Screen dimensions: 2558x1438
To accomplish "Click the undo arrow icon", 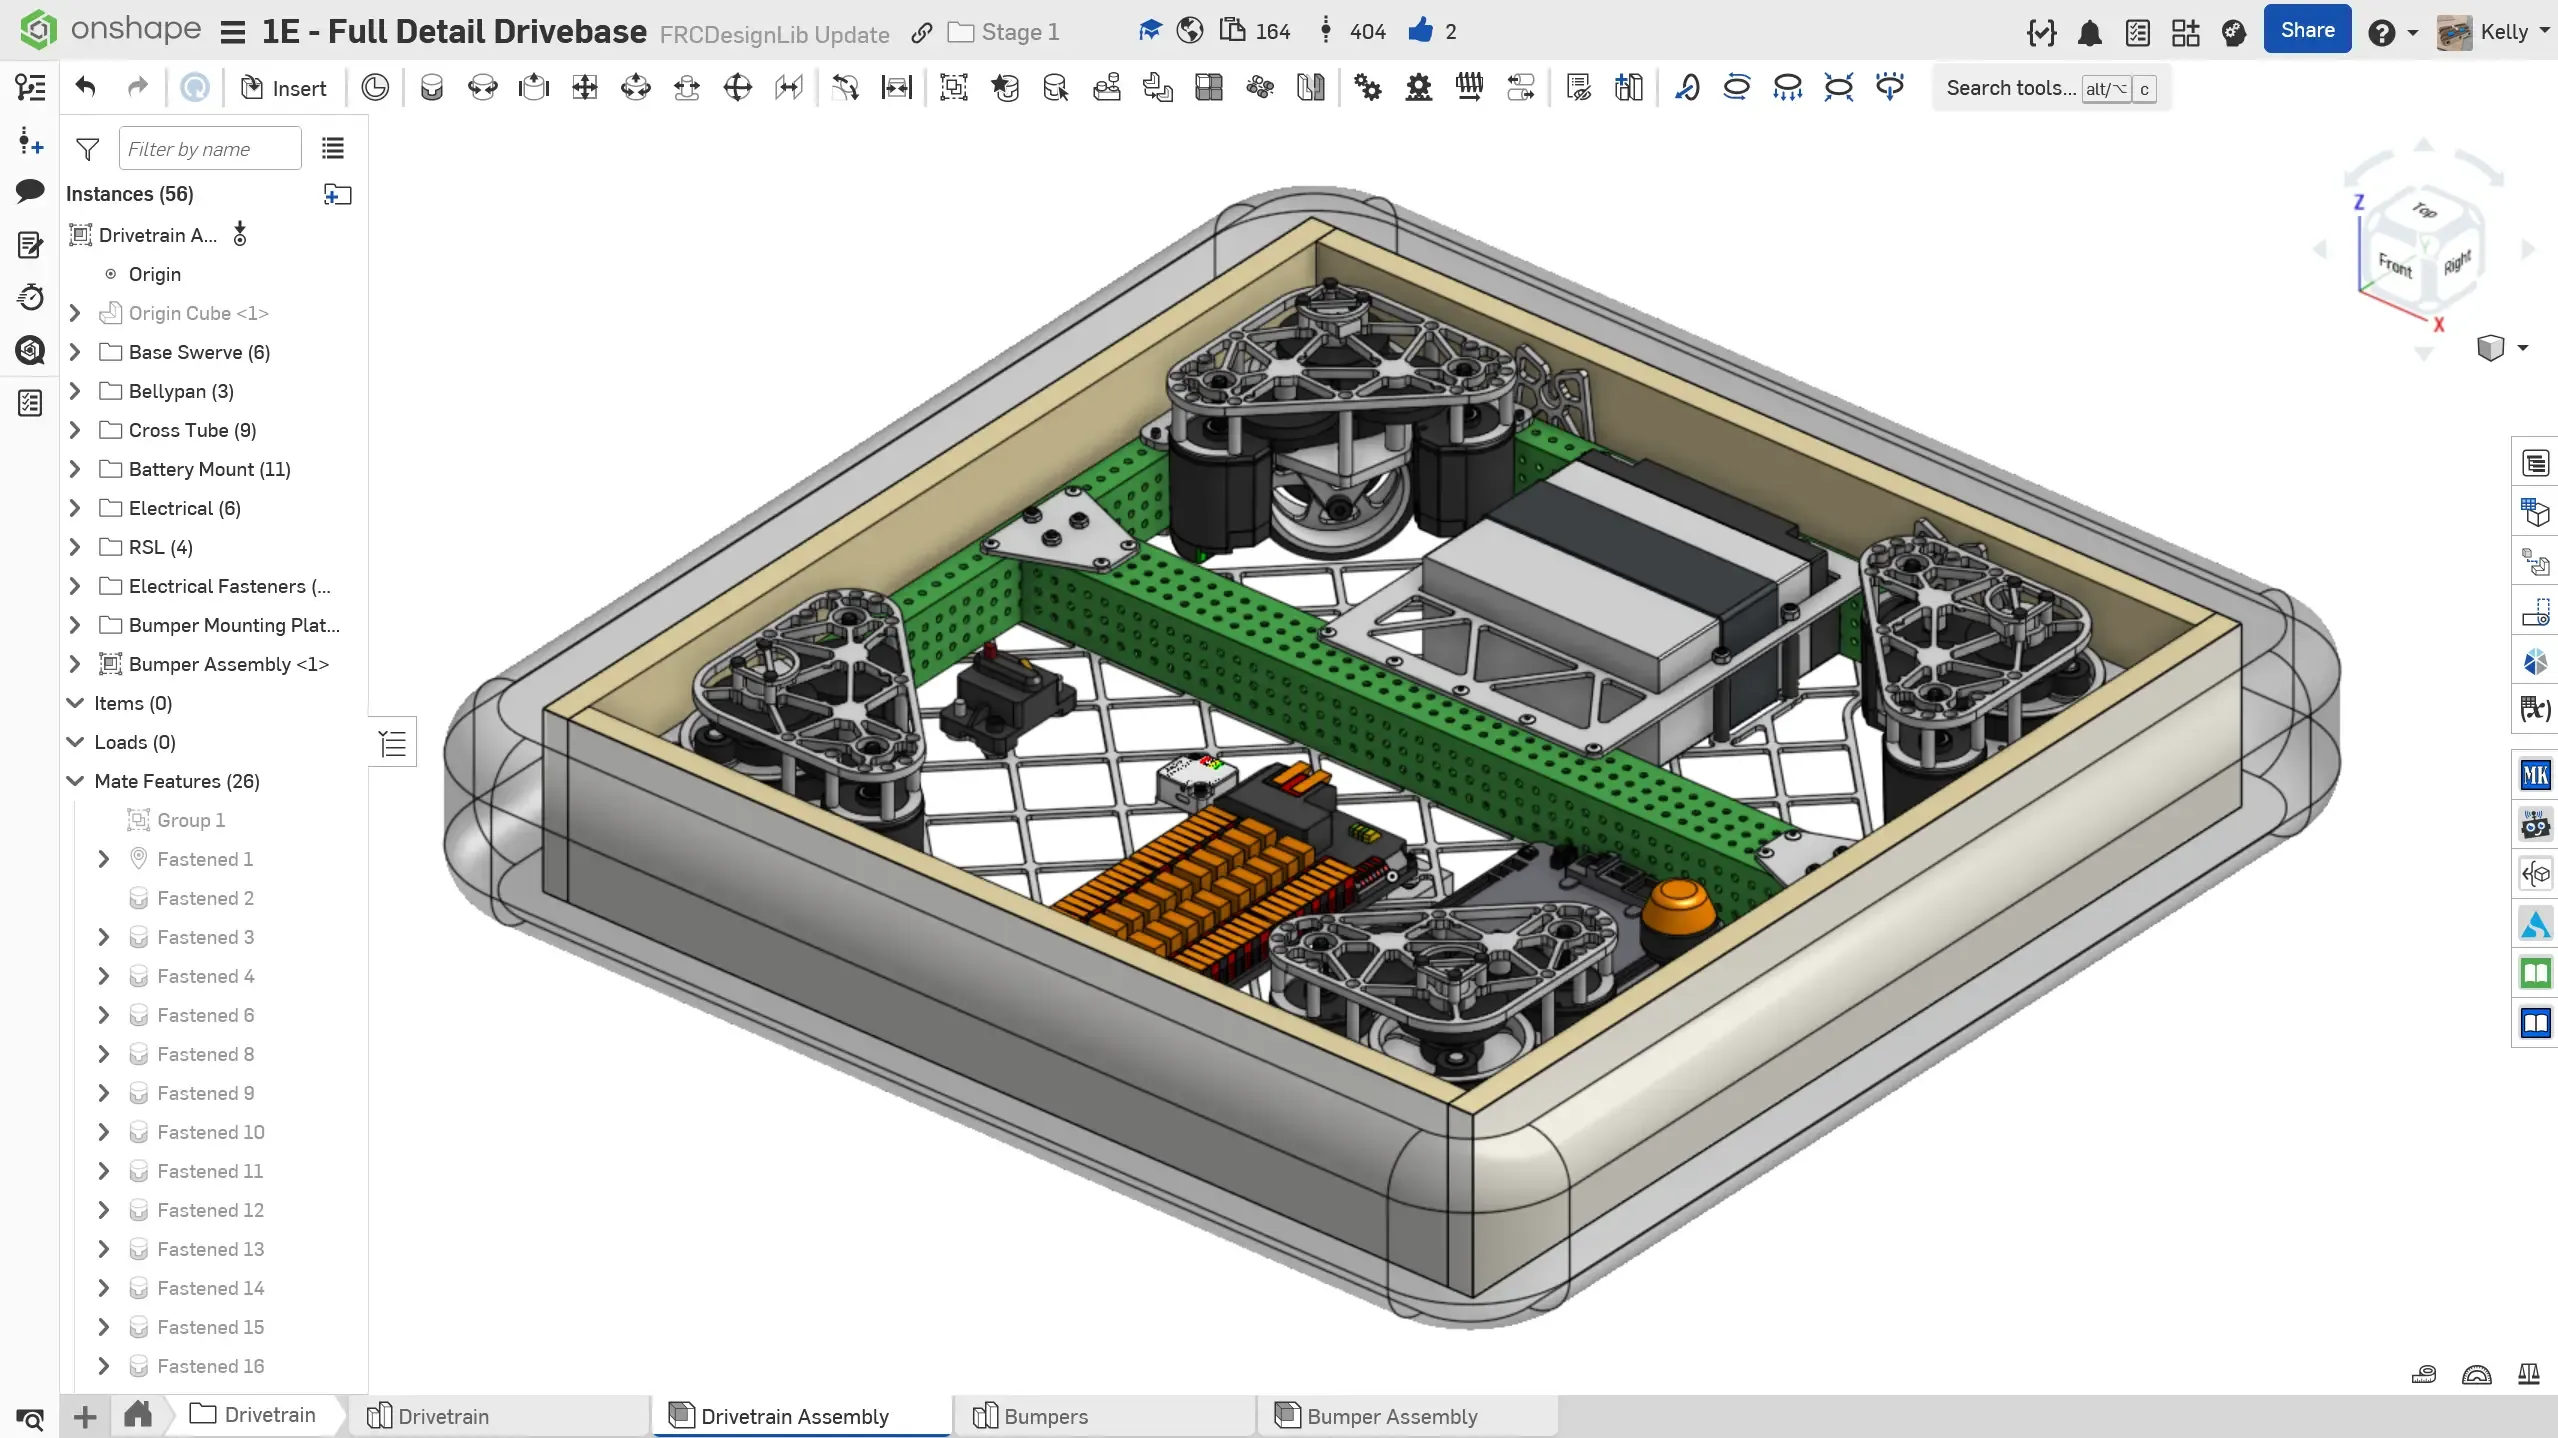I will point(86,88).
